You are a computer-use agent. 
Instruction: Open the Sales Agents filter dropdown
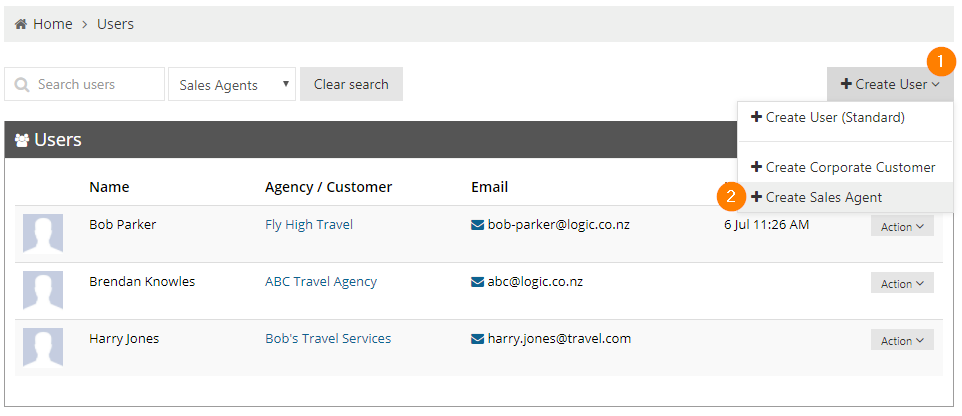pyautogui.click(x=232, y=85)
